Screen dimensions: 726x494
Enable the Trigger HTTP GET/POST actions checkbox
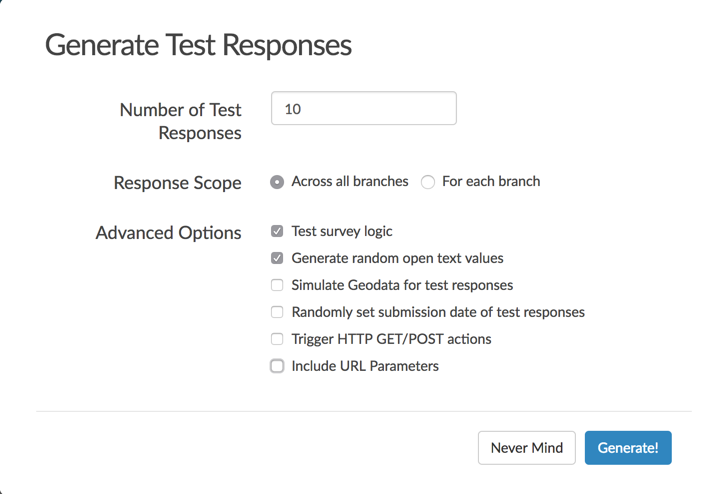[277, 339]
